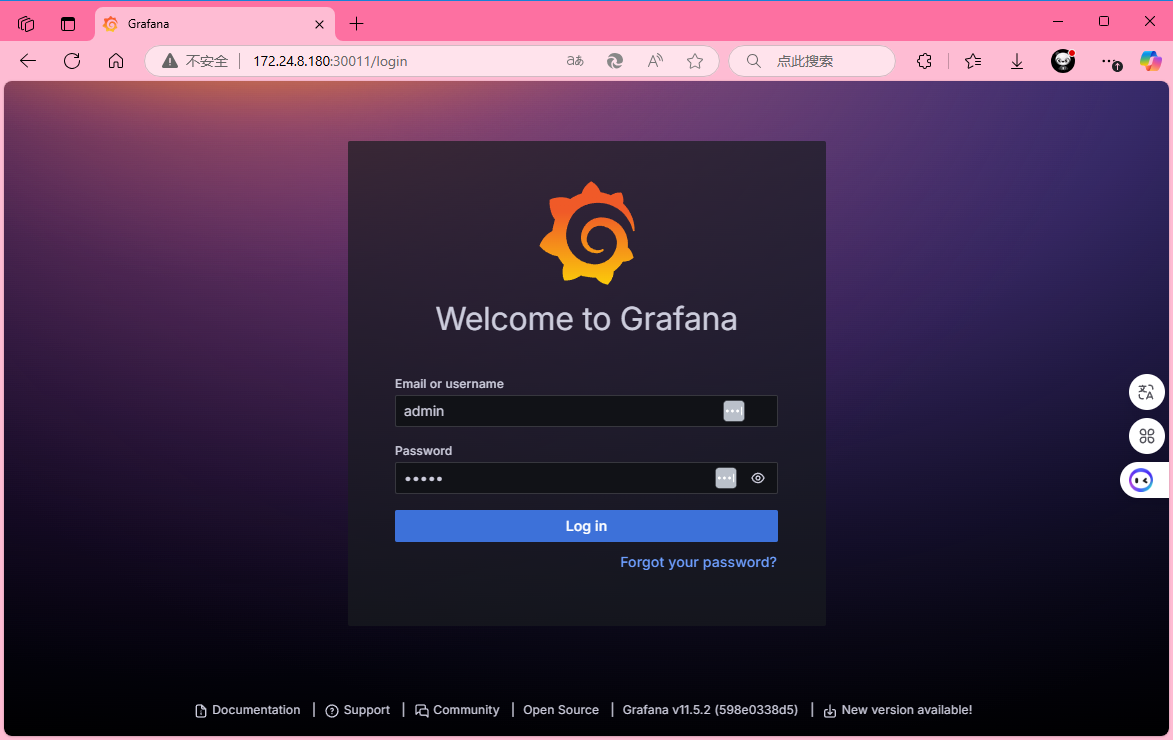Image resolution: width=1173 pixels, height=740 pixels.
Task: Open the Open Source footer link
Action: pyautogui.click(x=561, y=710)
